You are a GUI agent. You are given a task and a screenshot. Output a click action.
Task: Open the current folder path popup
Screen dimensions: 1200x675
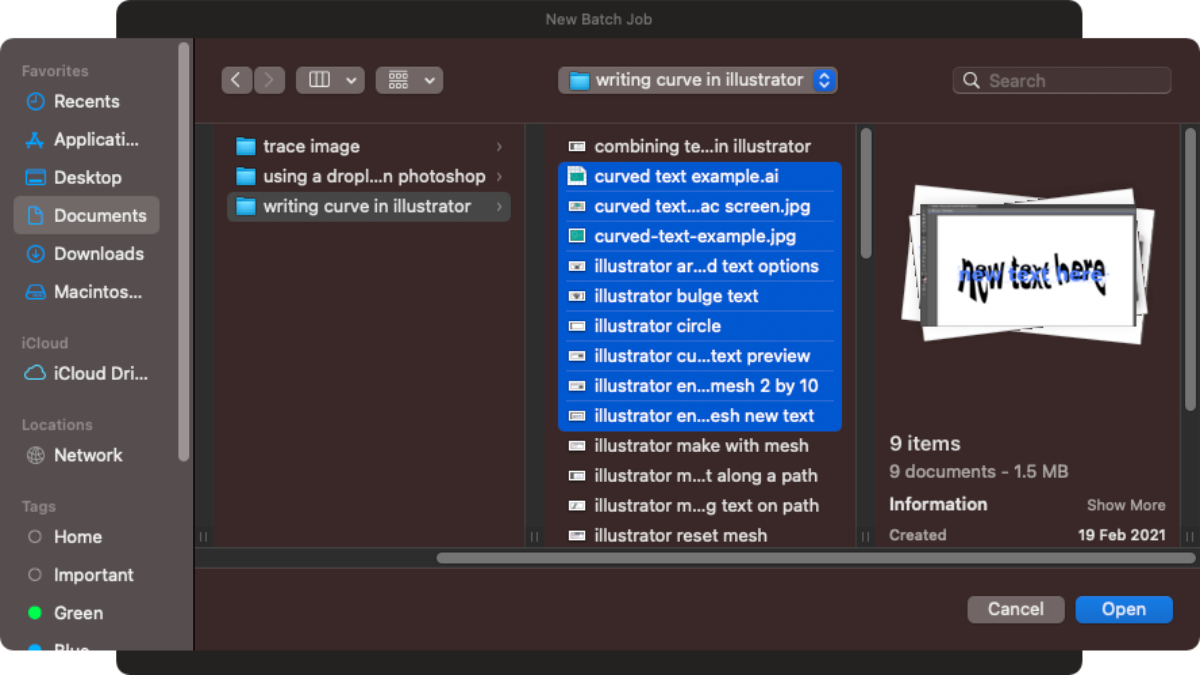(x=698, y=80)
